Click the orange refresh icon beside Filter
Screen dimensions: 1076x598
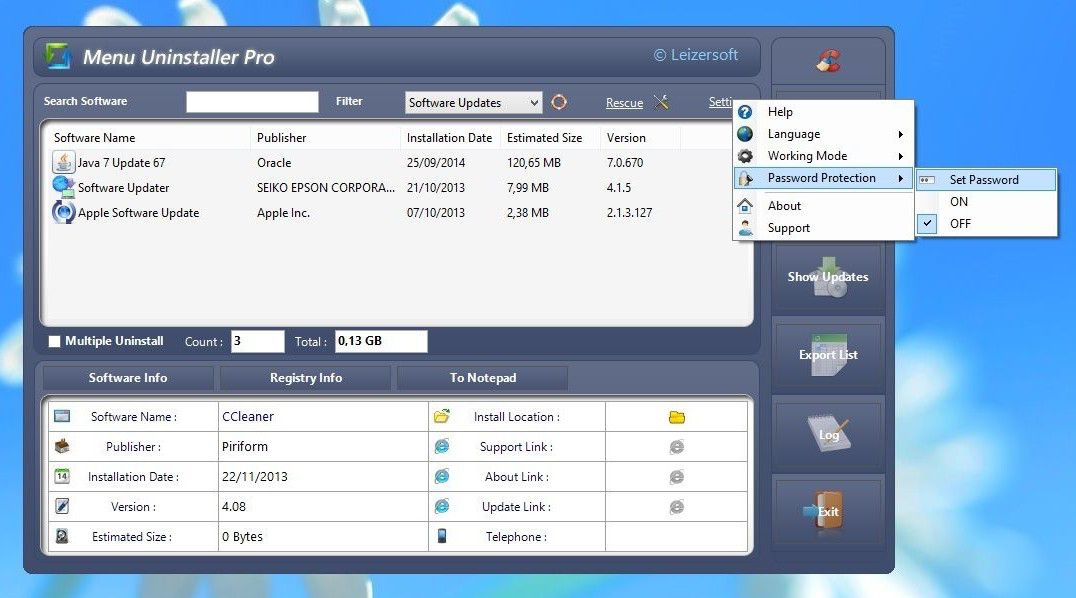pos(559,102)
